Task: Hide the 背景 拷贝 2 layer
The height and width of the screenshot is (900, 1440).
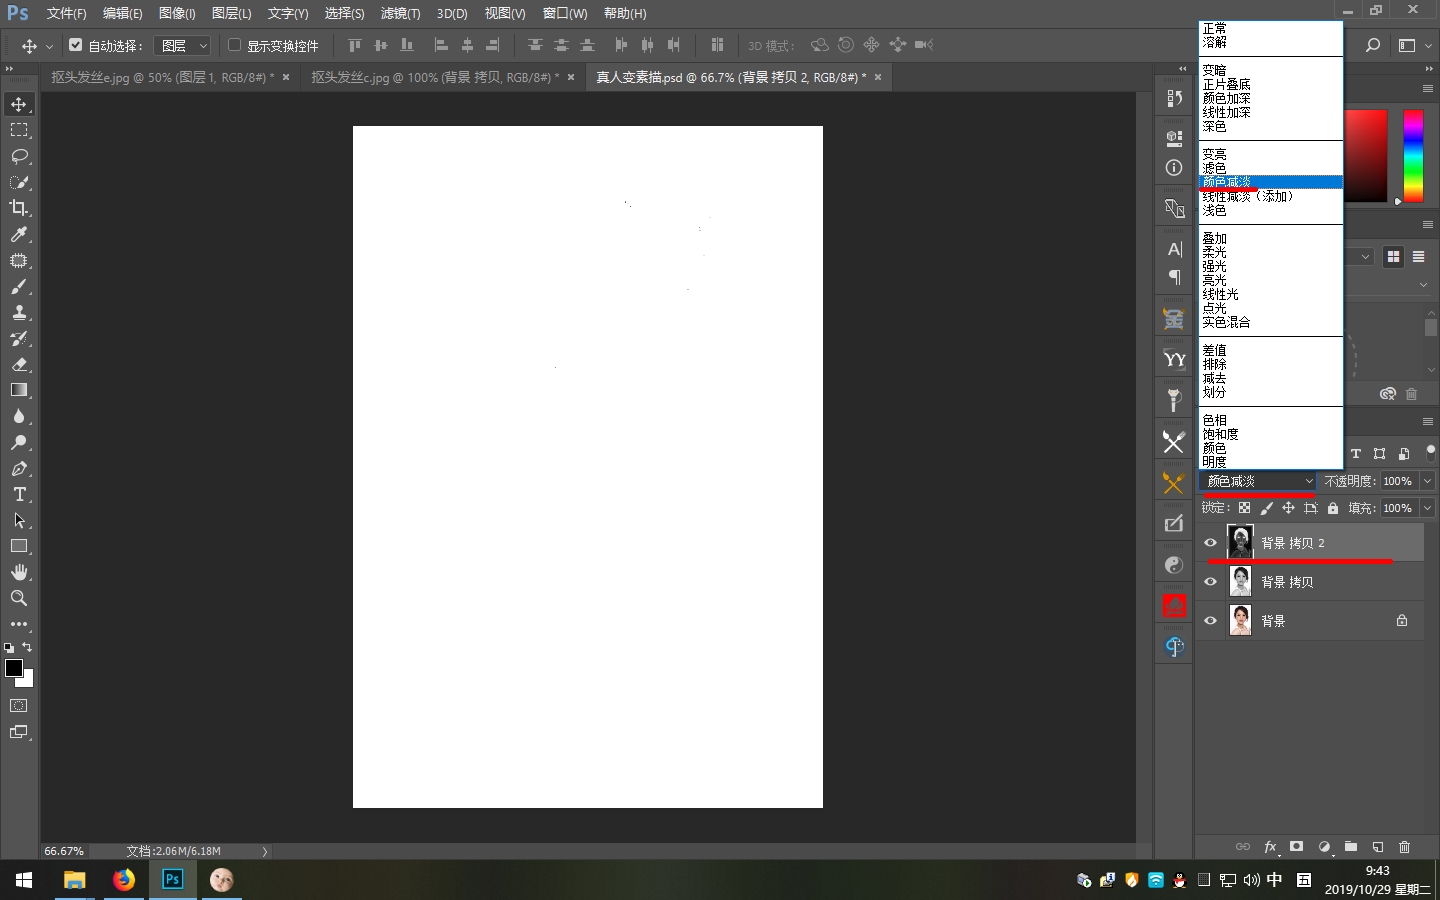Action: click(x=1210, y=543)
